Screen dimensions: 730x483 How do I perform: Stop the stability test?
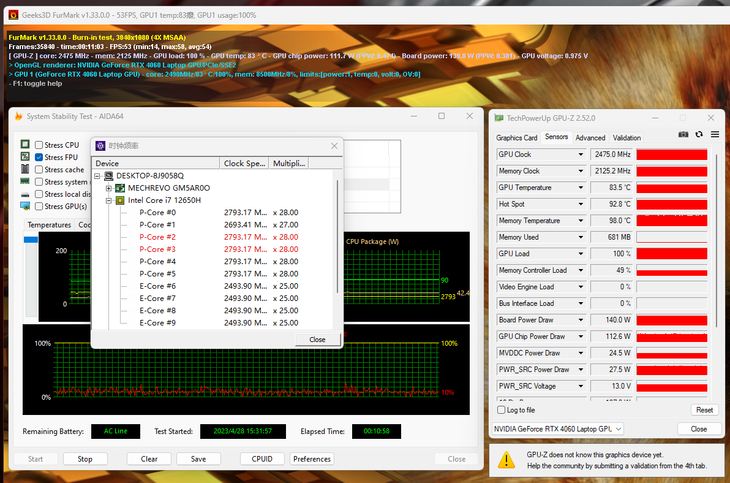pyautogui.click(x=85, y=459)
